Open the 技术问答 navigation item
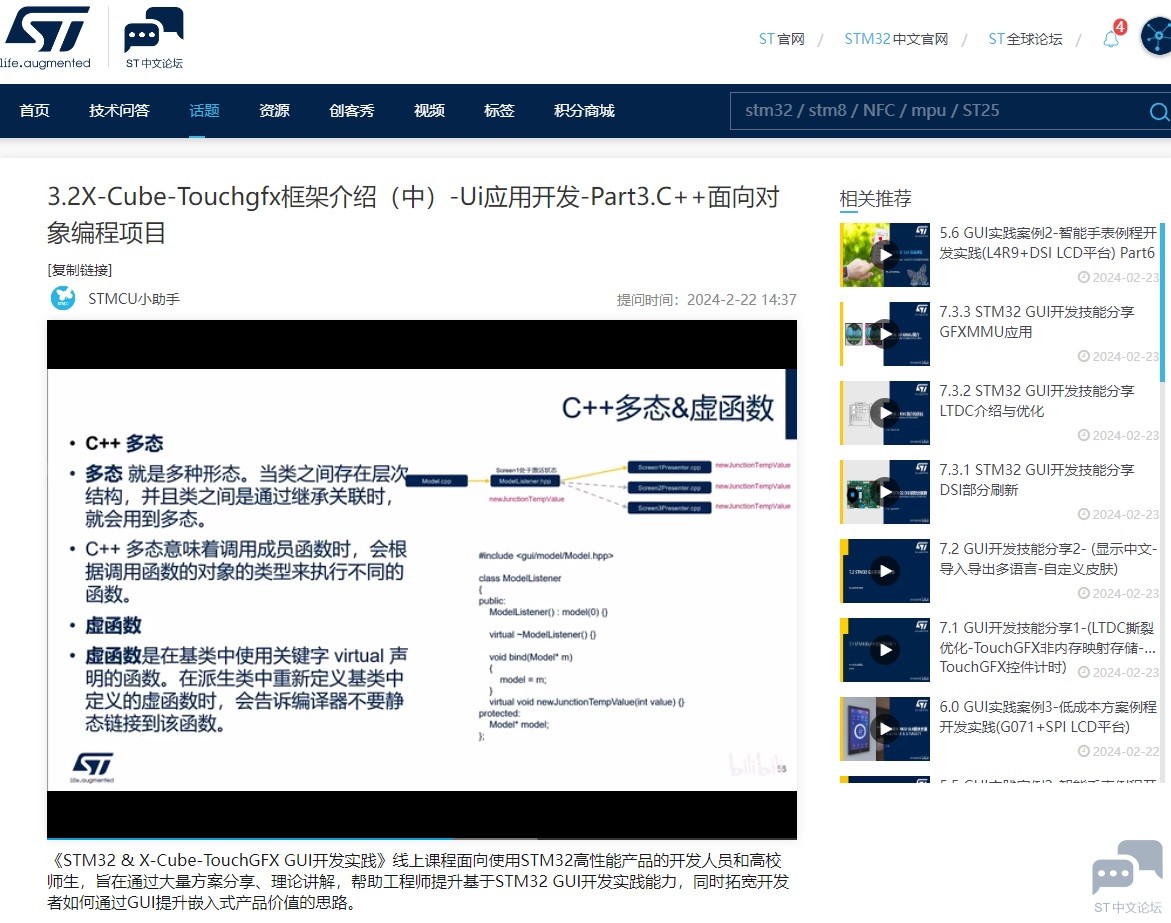This screenshot has height=923, width=1171. tap(119, 111)
